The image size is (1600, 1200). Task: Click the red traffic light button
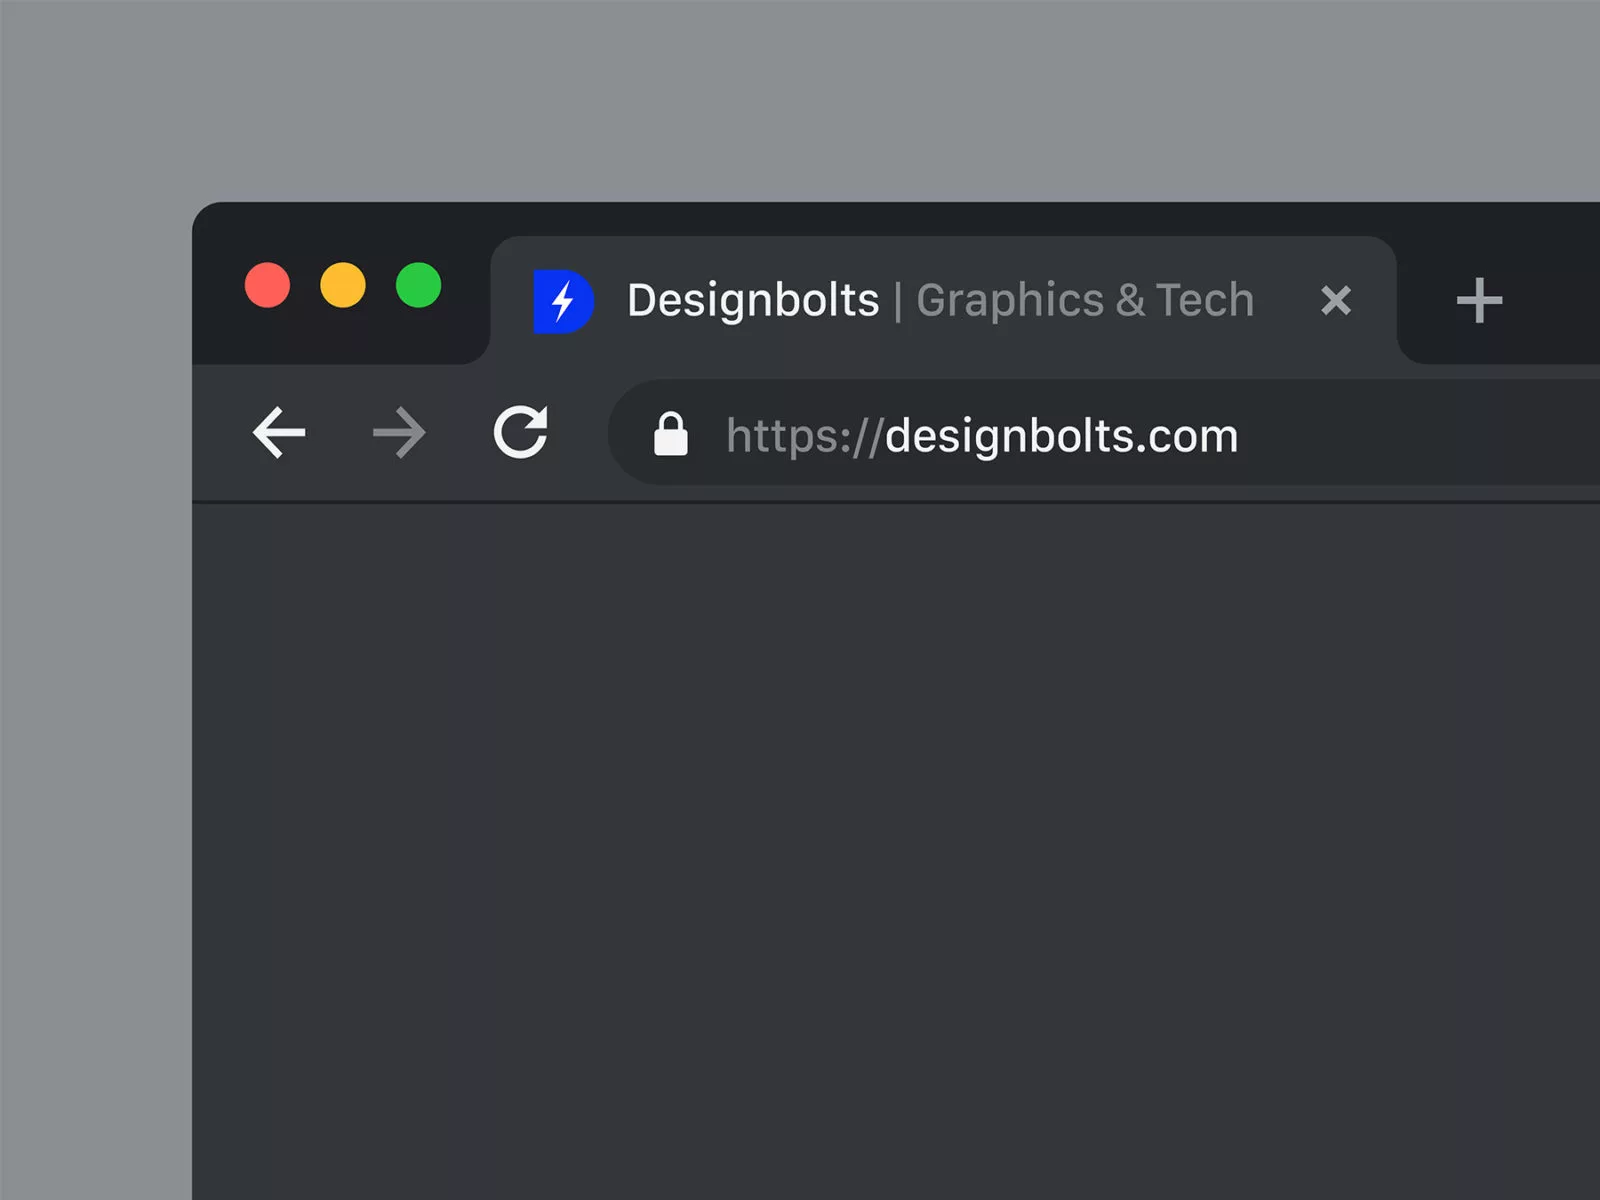click(266, 286)
